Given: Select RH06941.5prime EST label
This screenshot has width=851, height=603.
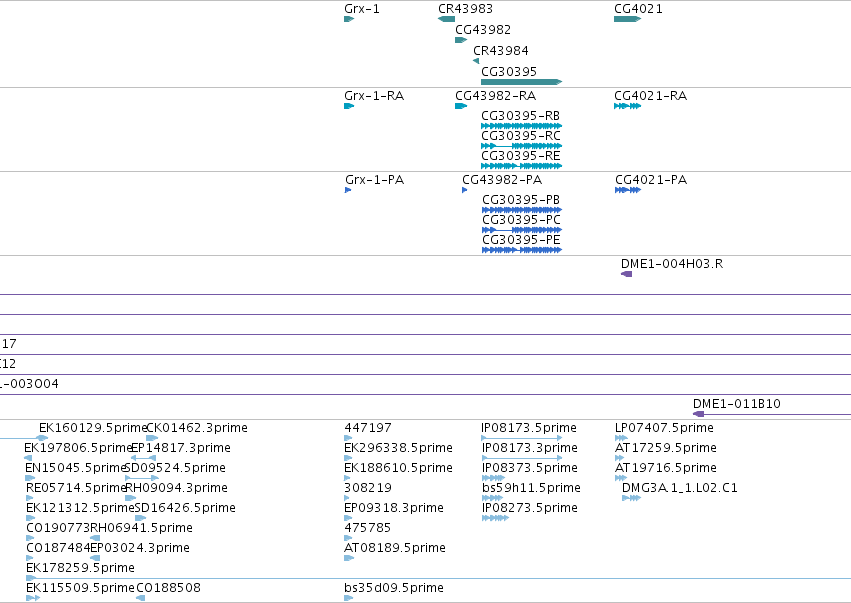Looking at the screenshot, I should 141,528.
